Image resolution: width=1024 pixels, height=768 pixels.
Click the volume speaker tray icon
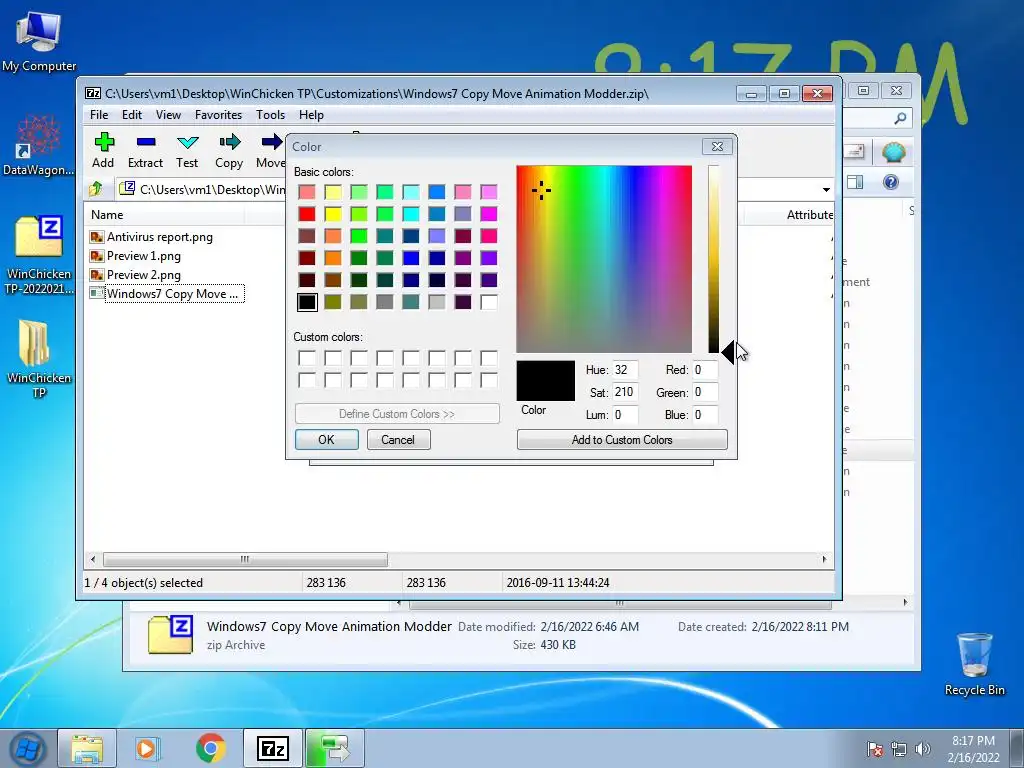pos(923,749)
